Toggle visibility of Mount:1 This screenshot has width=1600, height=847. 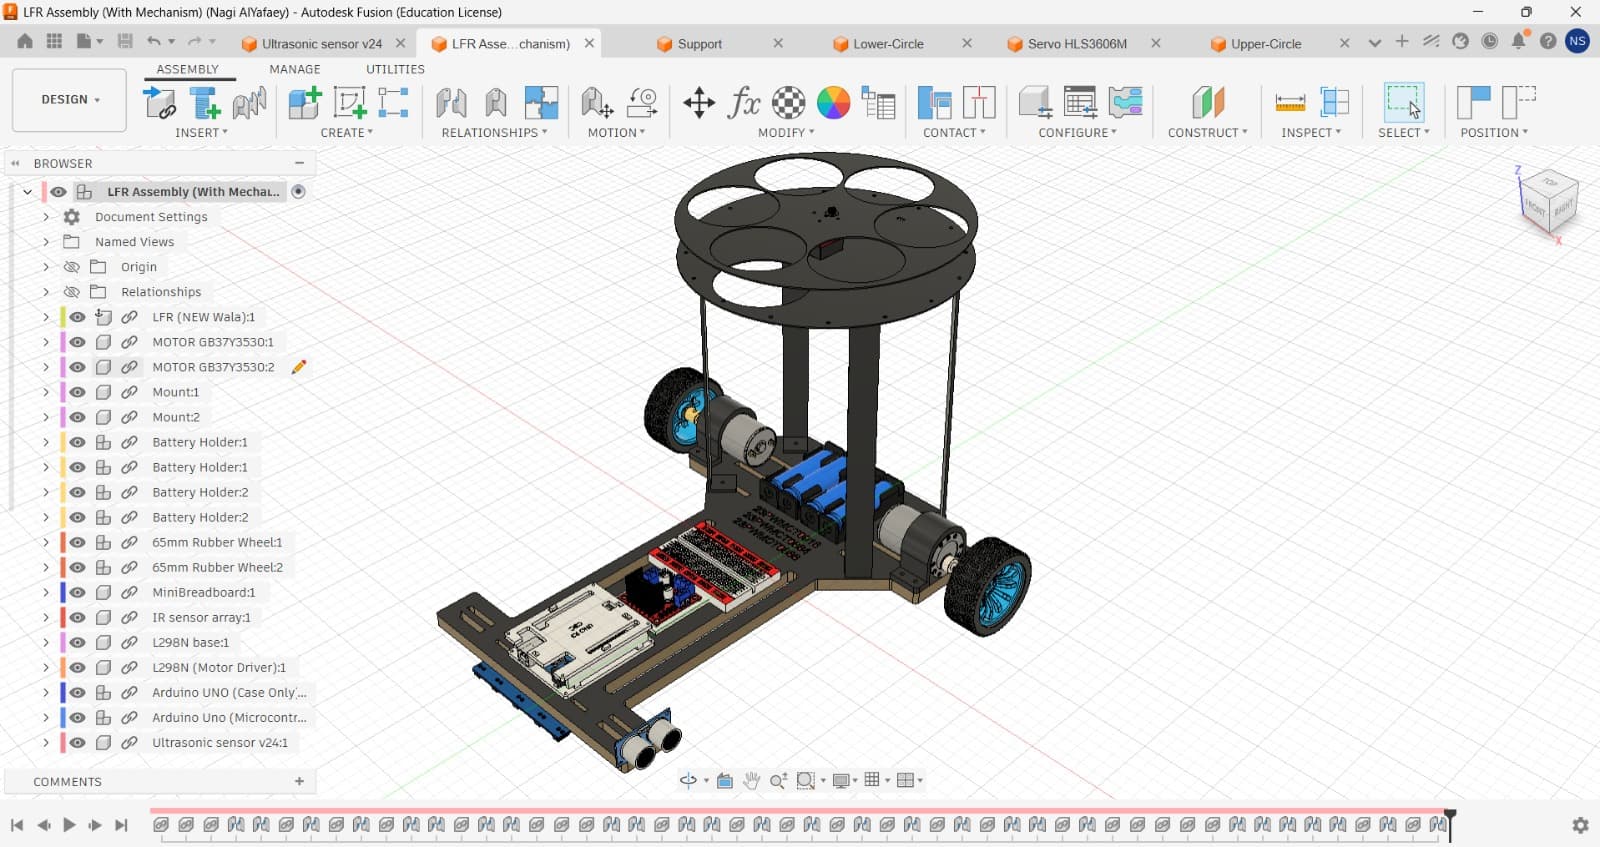tap(77, 392)
